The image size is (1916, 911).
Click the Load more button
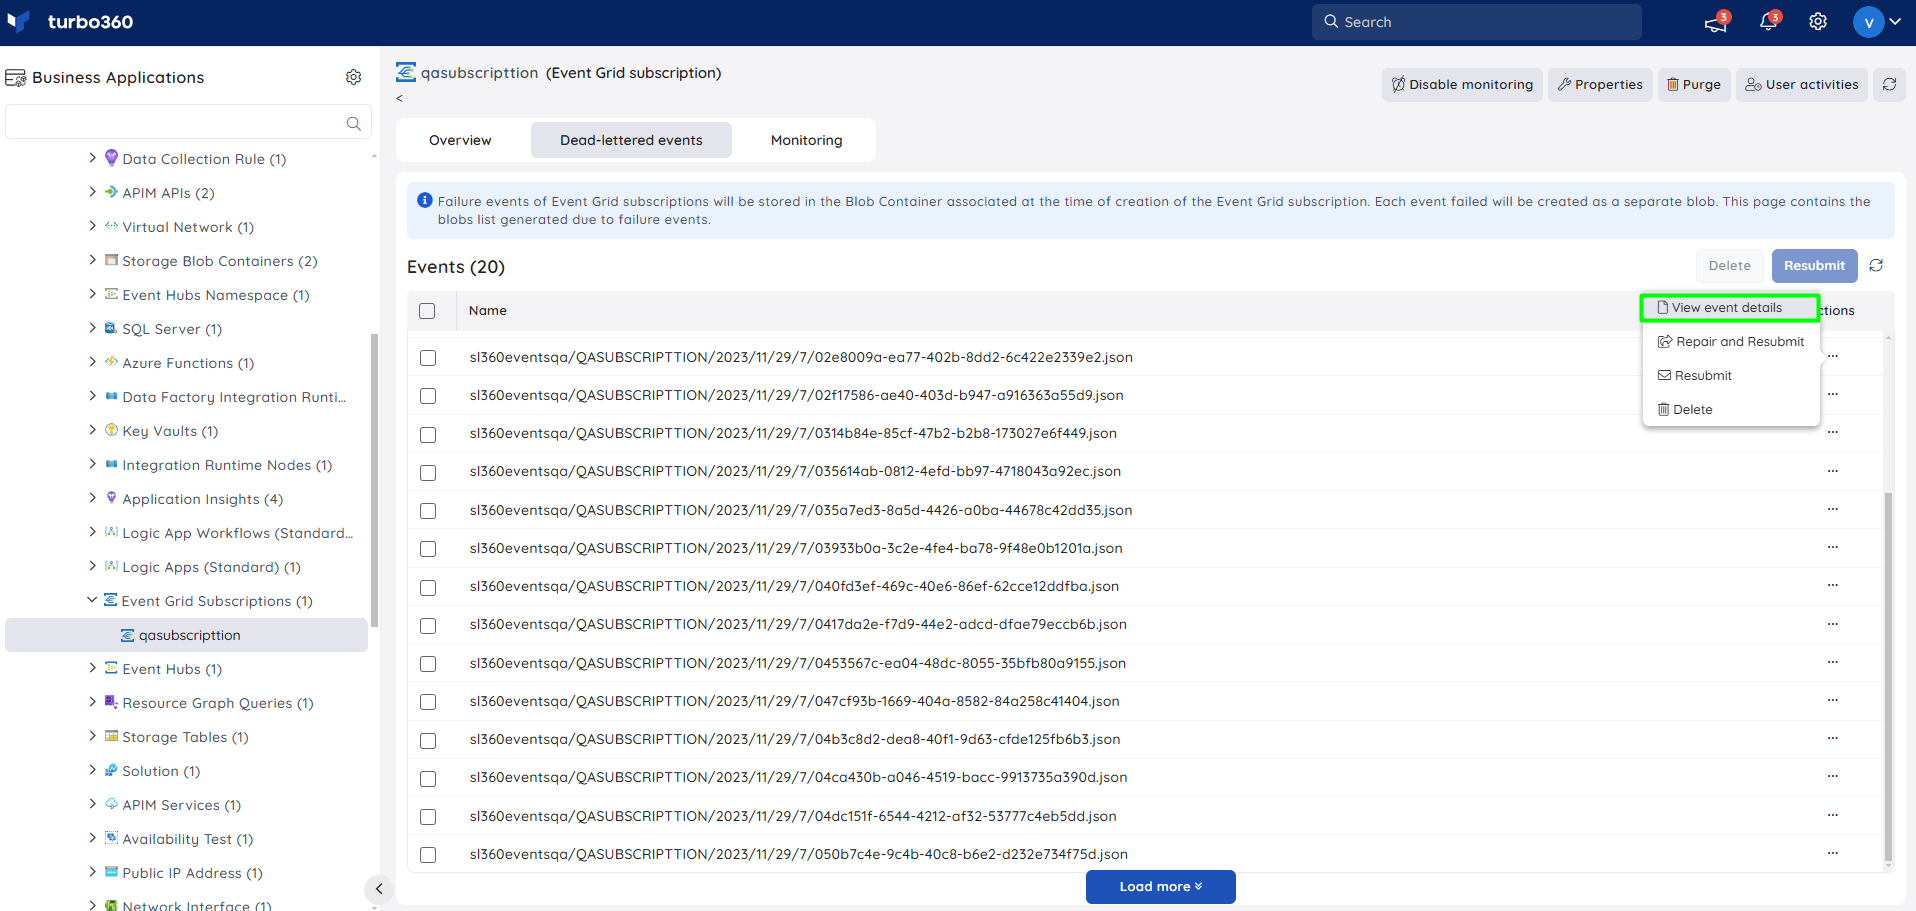click(1161, 887)
